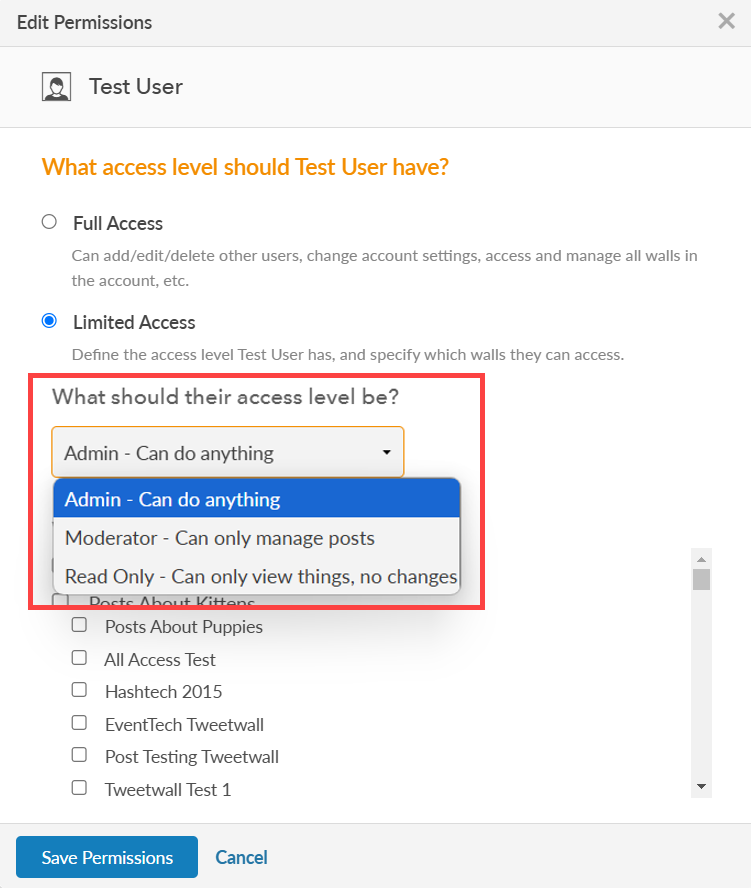The height and width of the screenshot is (888, 751).
Task: Click the wall list scrollbar thumb
Action: pos(701,579)
